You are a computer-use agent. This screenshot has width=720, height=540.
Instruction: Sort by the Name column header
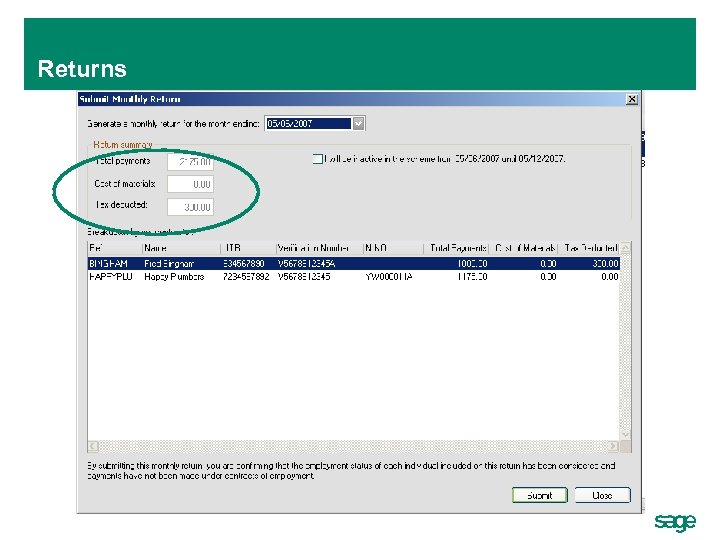coord(181,248)
